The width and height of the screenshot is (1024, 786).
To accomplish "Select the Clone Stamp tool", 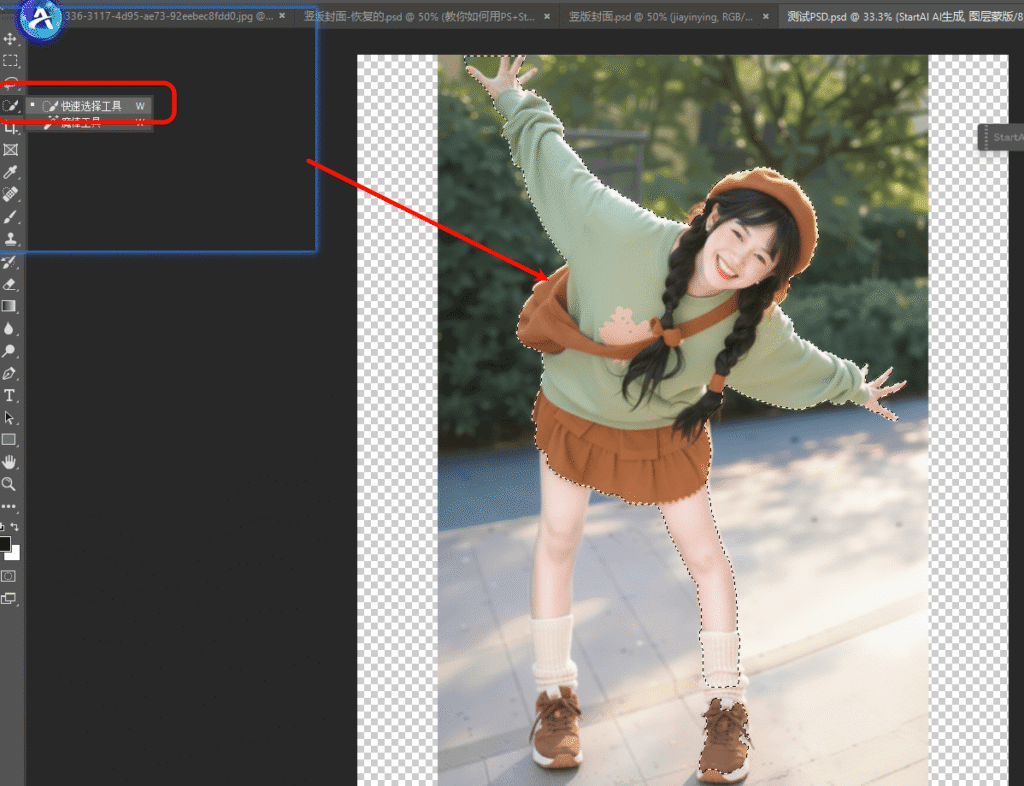I will (x=11, y=239).
